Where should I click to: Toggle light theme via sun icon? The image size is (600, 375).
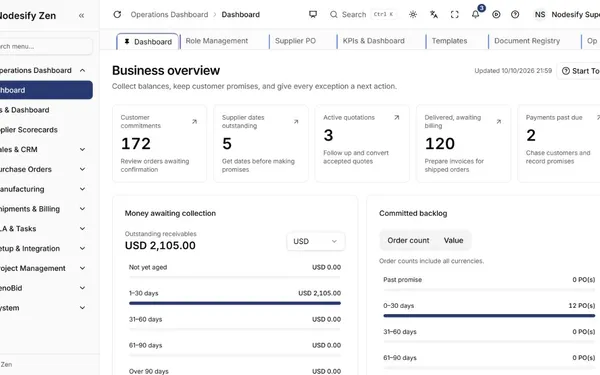tap(412, 15)
